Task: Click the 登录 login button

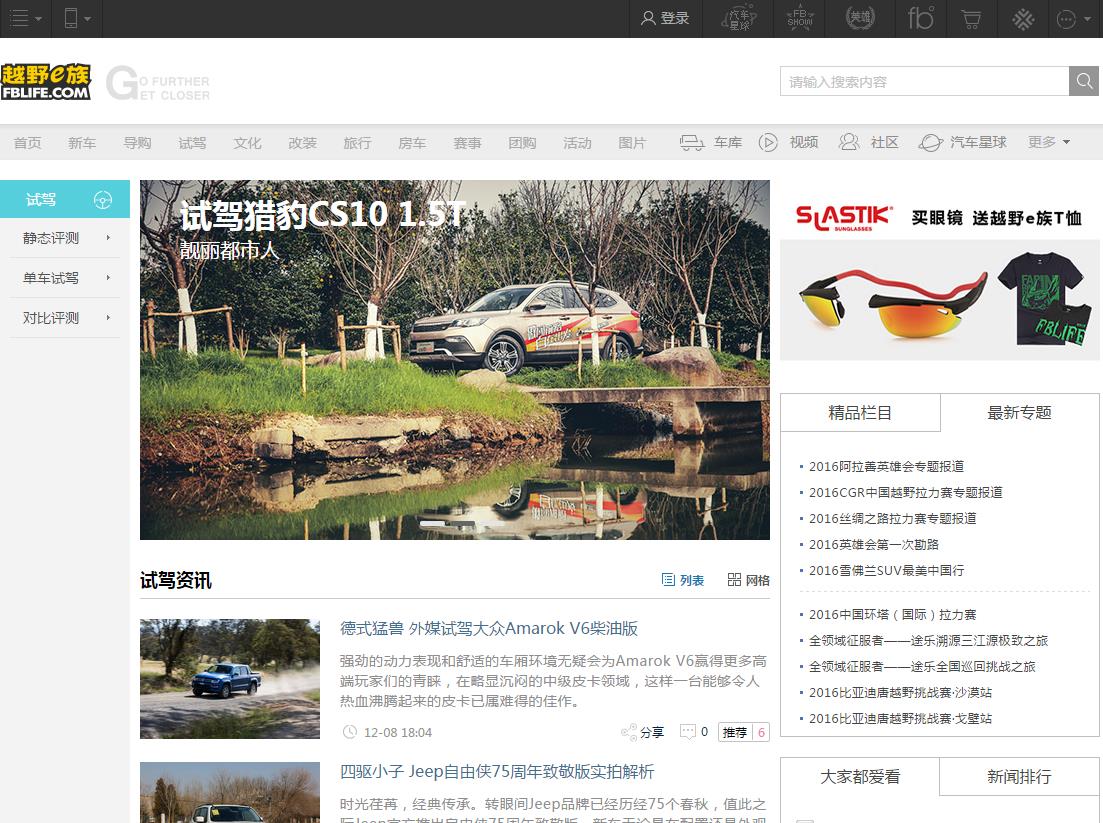Action: tap(665, 18)
